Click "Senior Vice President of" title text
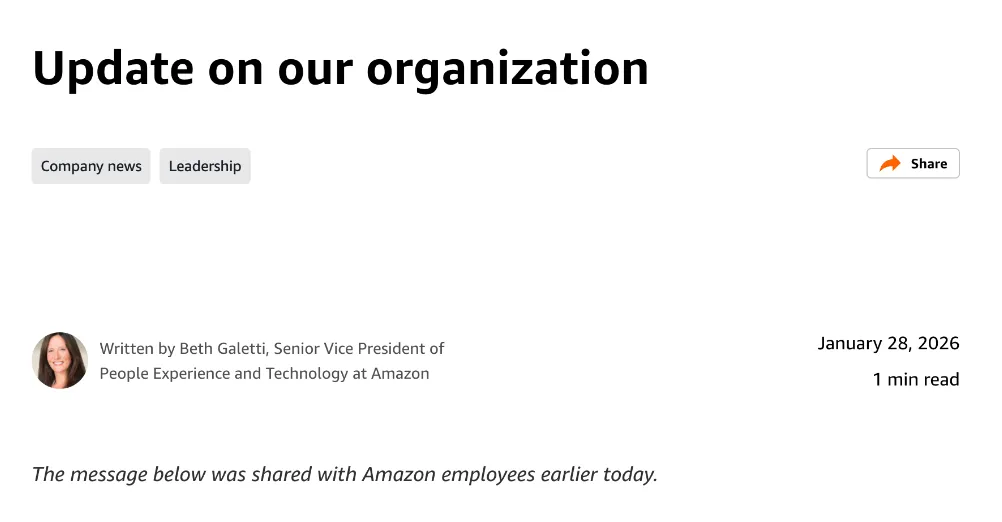This screenshot has width=1002, height=522. pos(359,349)
